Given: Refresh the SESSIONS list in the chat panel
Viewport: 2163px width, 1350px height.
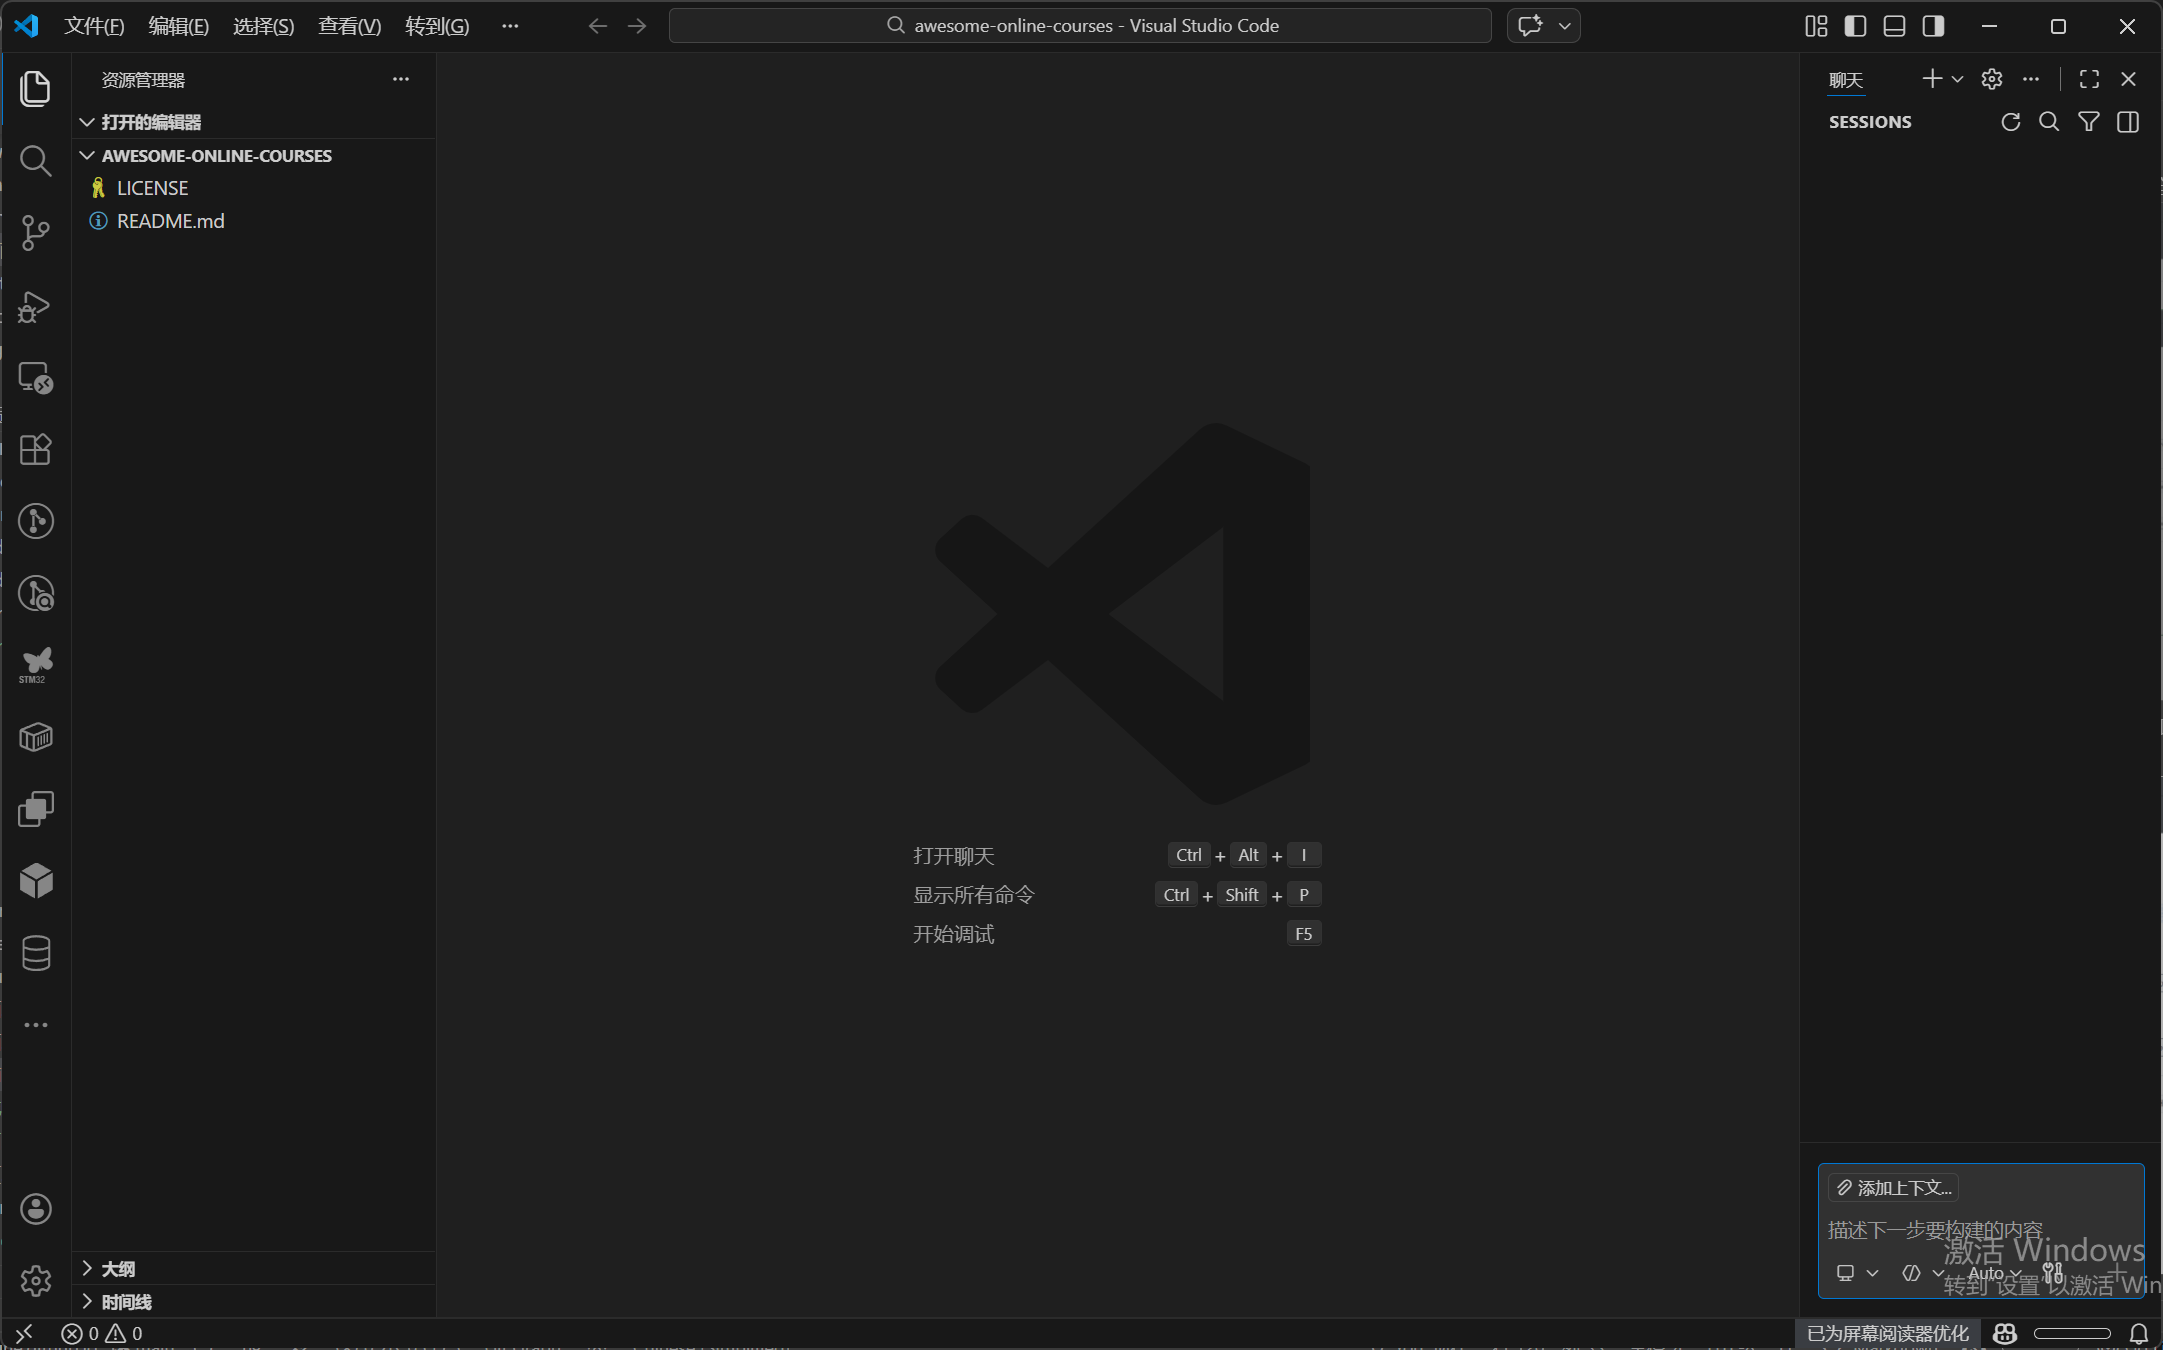Looking at the screenshot, I should tap(2010, 122).
